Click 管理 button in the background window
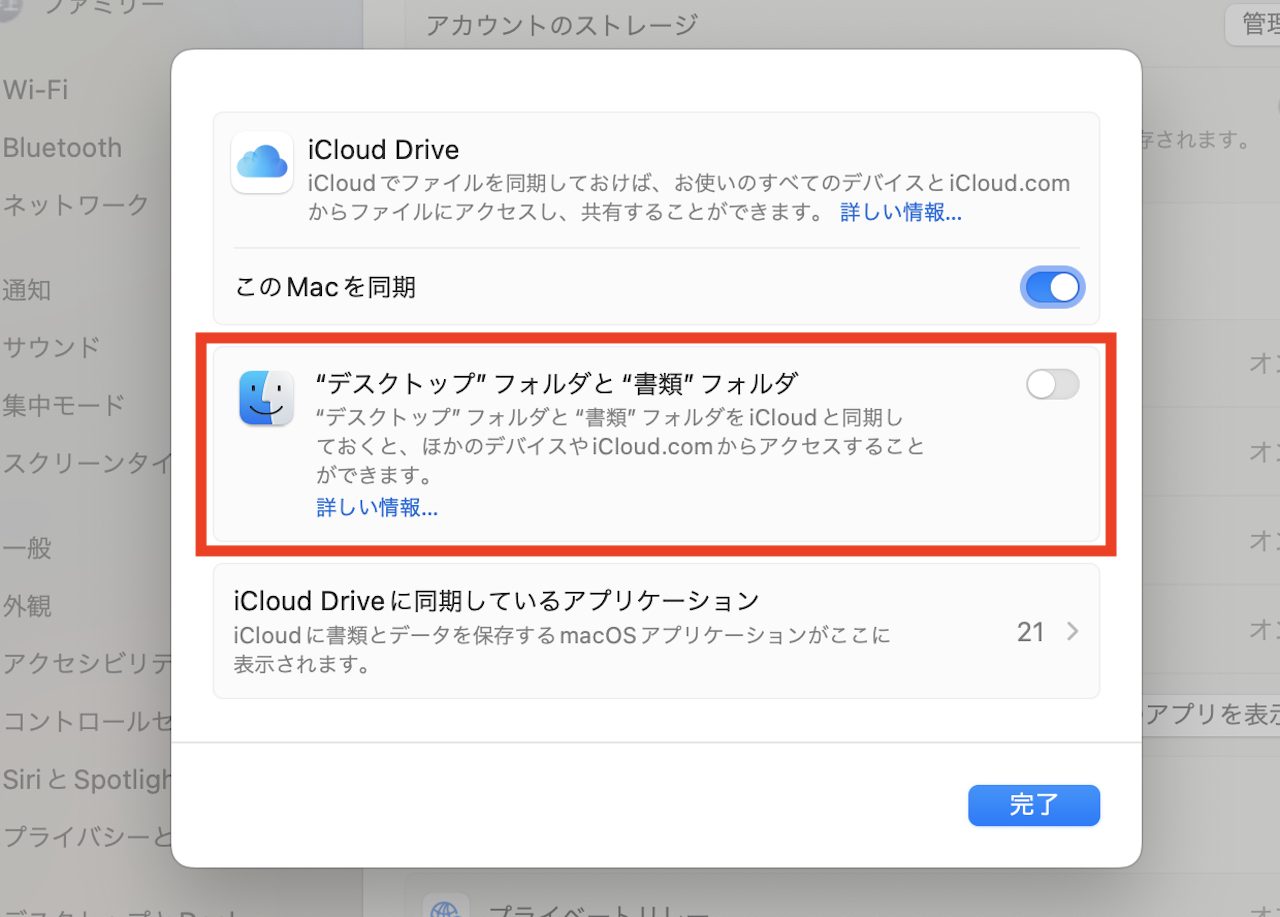Screen dimensions: 1280x917 point(1253,24)
